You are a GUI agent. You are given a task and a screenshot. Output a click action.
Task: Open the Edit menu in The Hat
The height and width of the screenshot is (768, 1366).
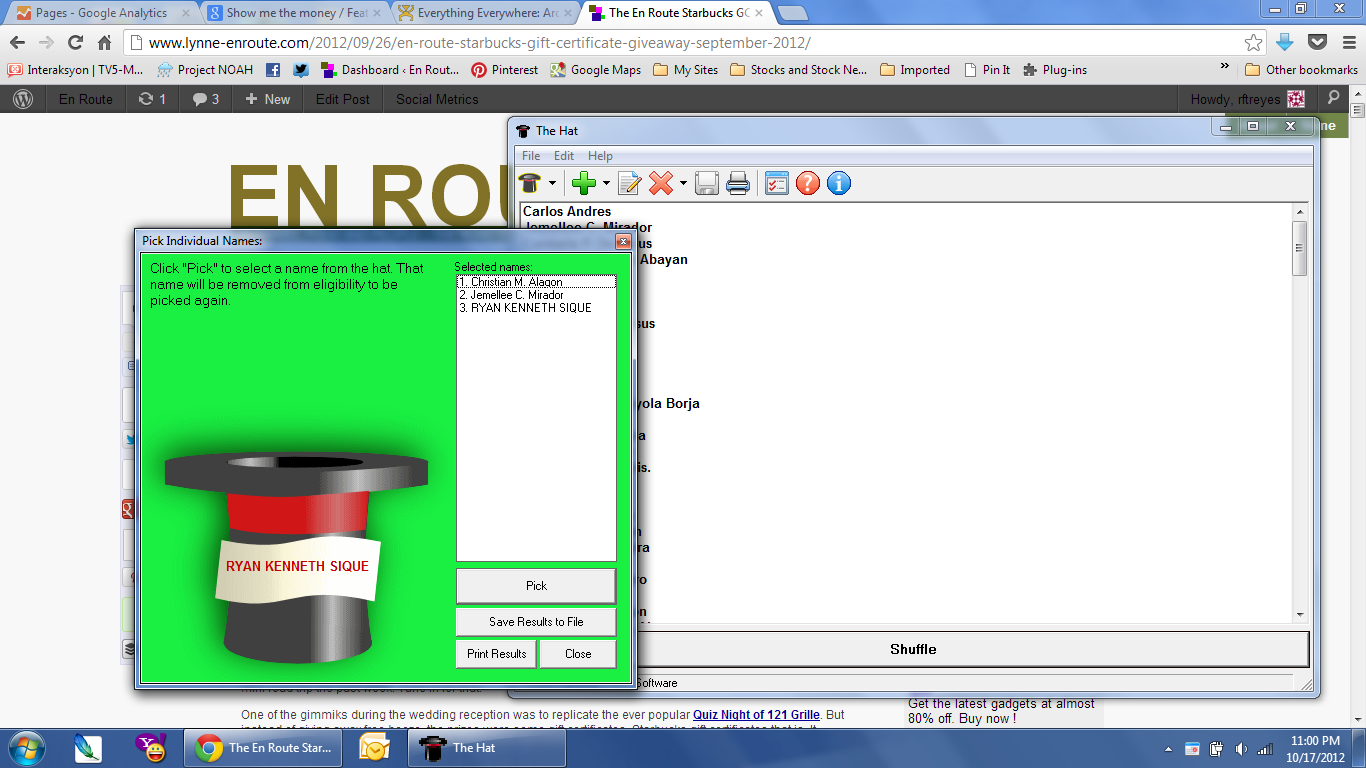[564, 156]
